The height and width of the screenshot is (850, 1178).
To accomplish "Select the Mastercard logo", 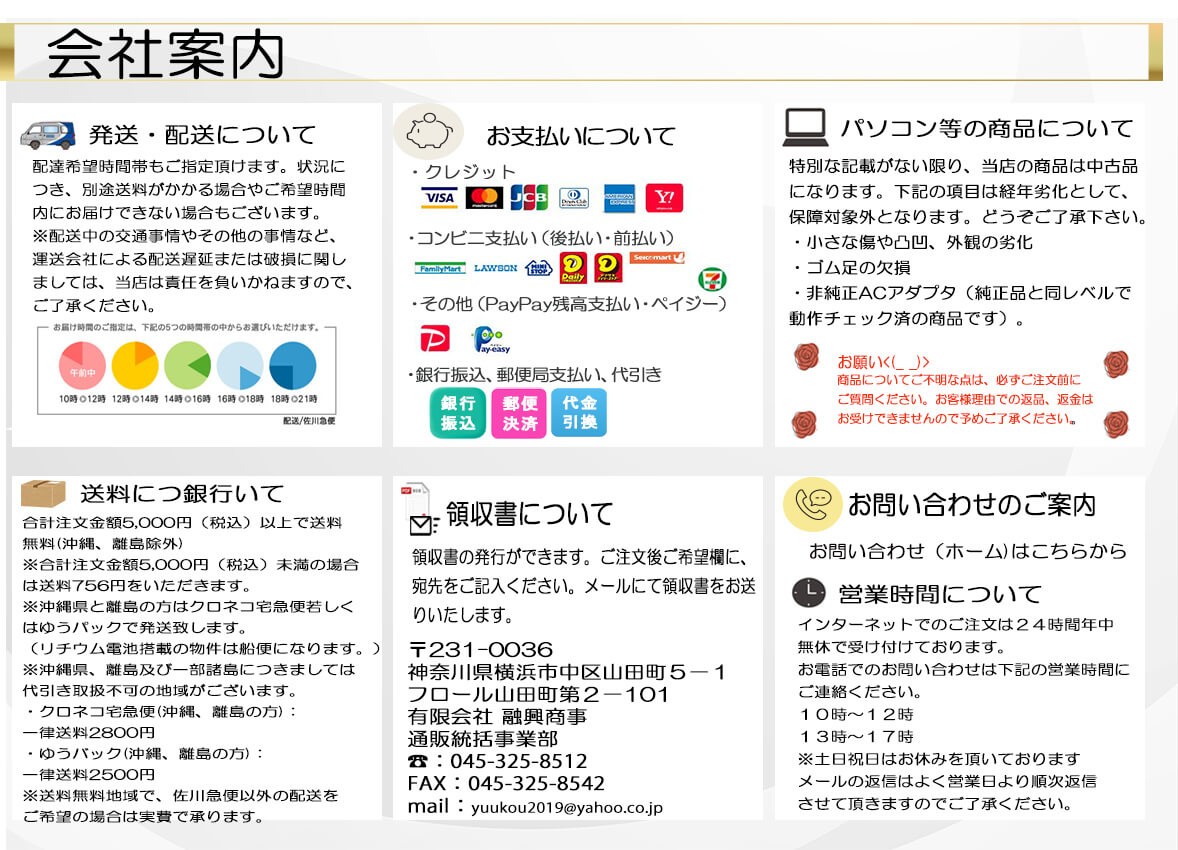I will point(485,198).
